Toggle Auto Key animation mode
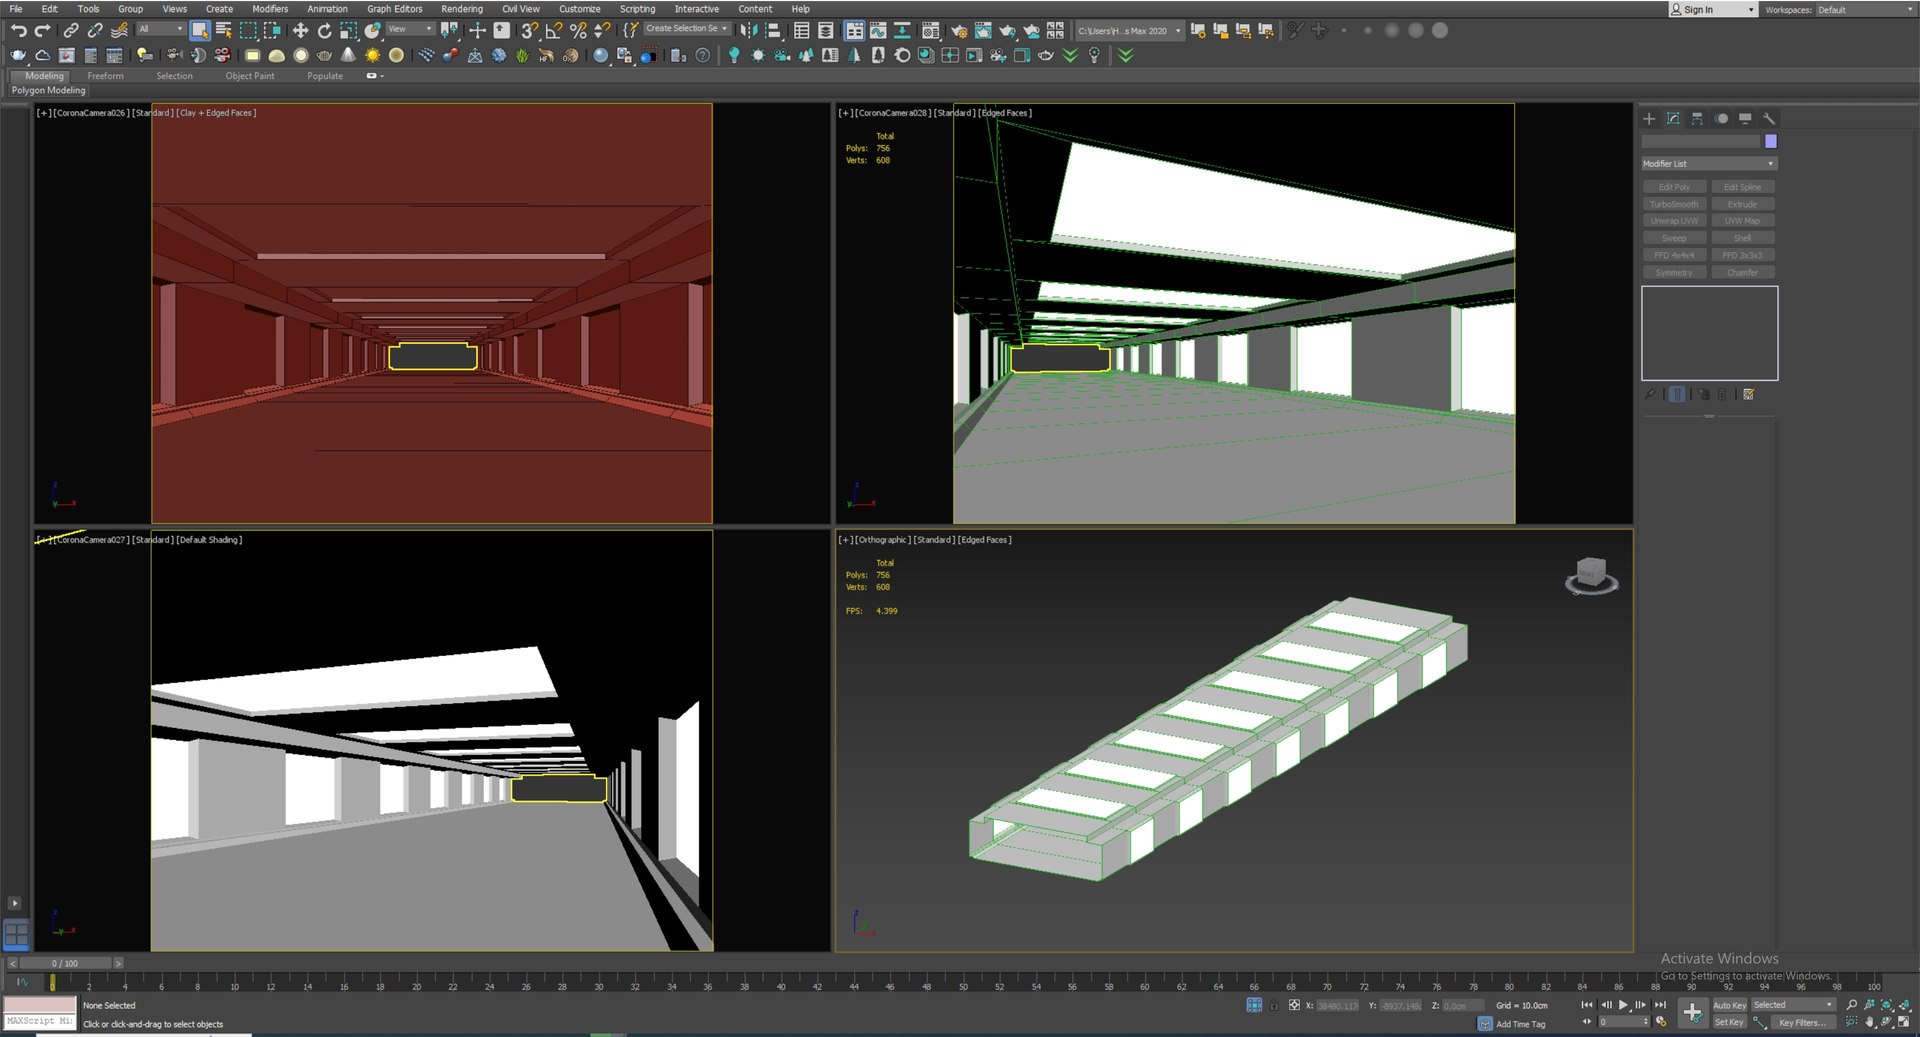 click(1729, 1005)
